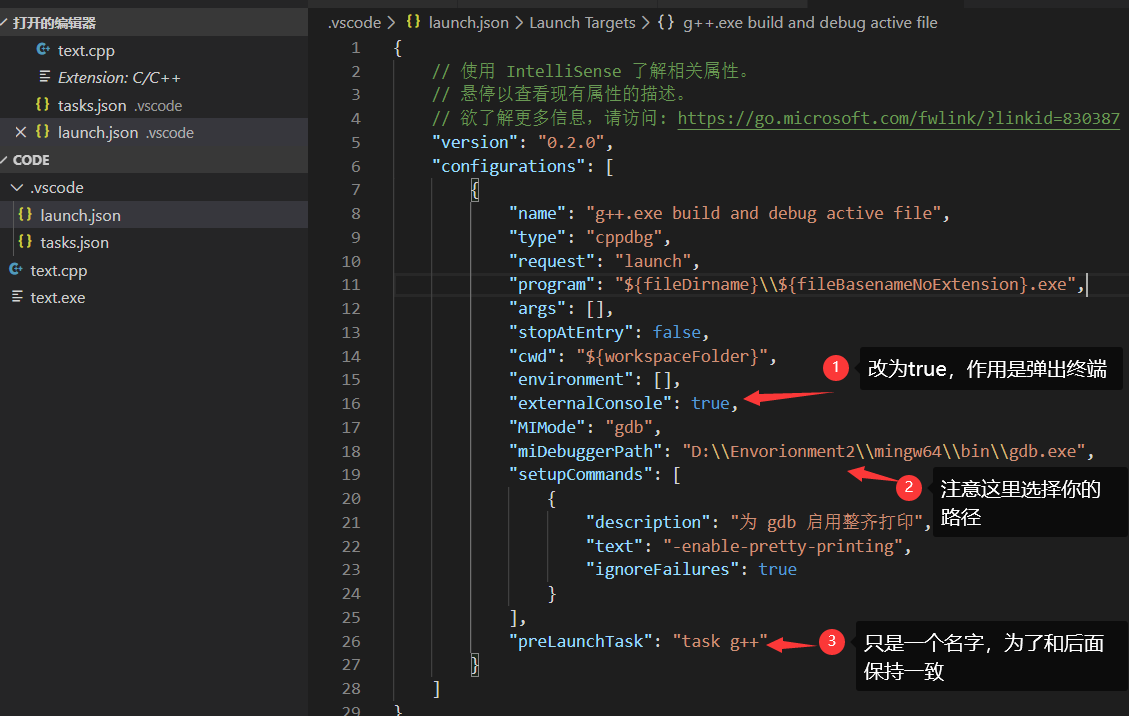The height and width of the screenshot is (716, 1129).
Task: Click the C++ file icon beside open-editor text.cpp
Action: [x=43, y=50]
